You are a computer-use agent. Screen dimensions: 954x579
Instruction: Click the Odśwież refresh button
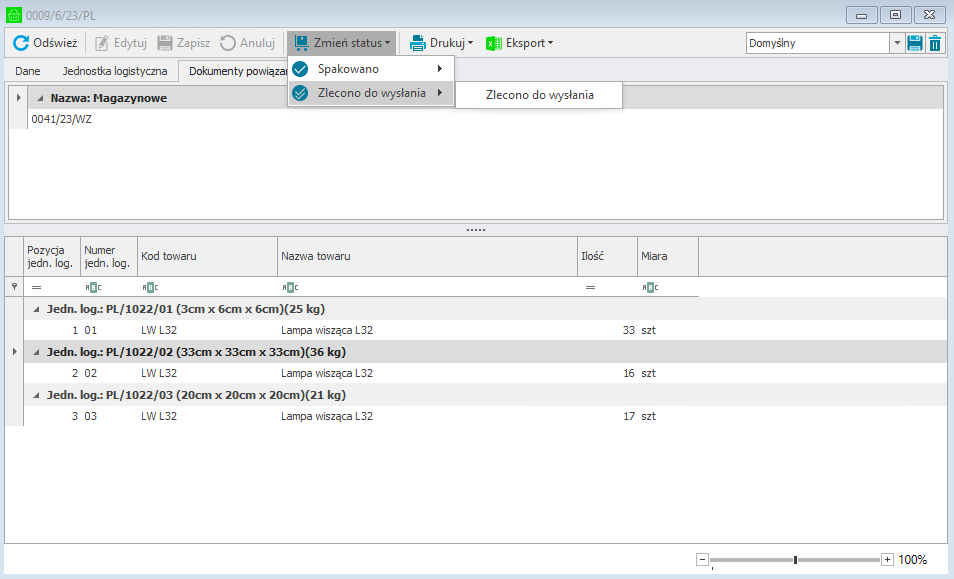point(45,43)
